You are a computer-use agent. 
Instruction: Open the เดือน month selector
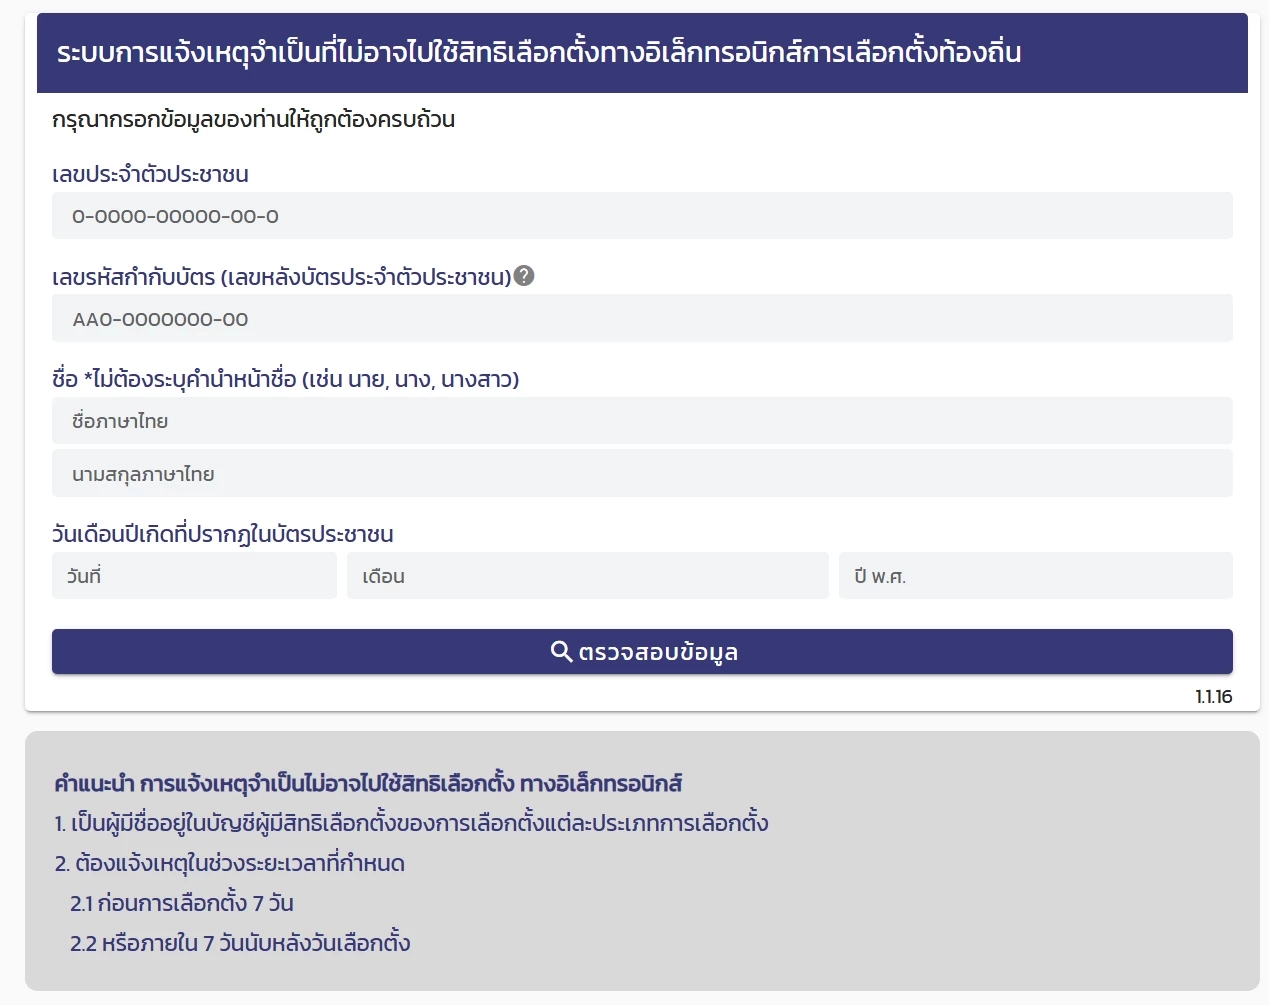[588, 575]
